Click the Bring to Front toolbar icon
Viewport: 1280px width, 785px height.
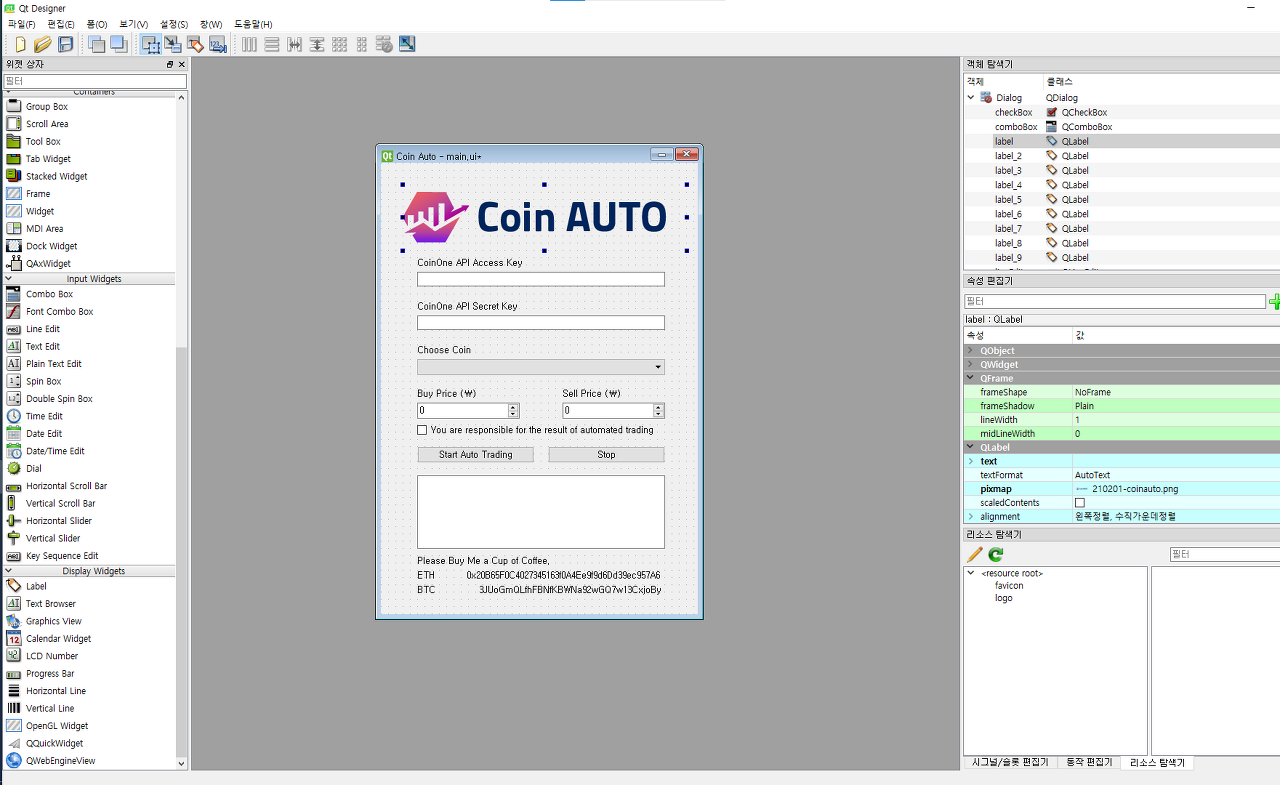118,44
